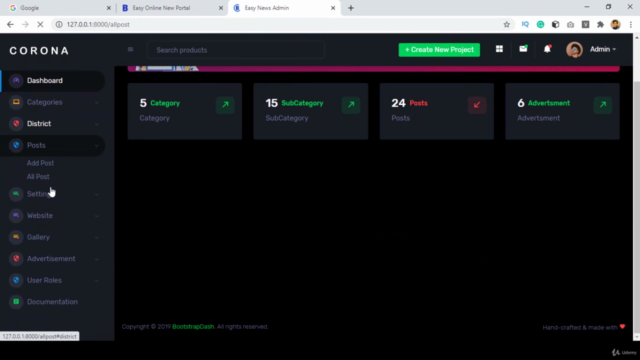Click the '15' SubCategory count
The height and width of the screenshot is (360, 640).
pyautogui.click(x=271, y=103)
